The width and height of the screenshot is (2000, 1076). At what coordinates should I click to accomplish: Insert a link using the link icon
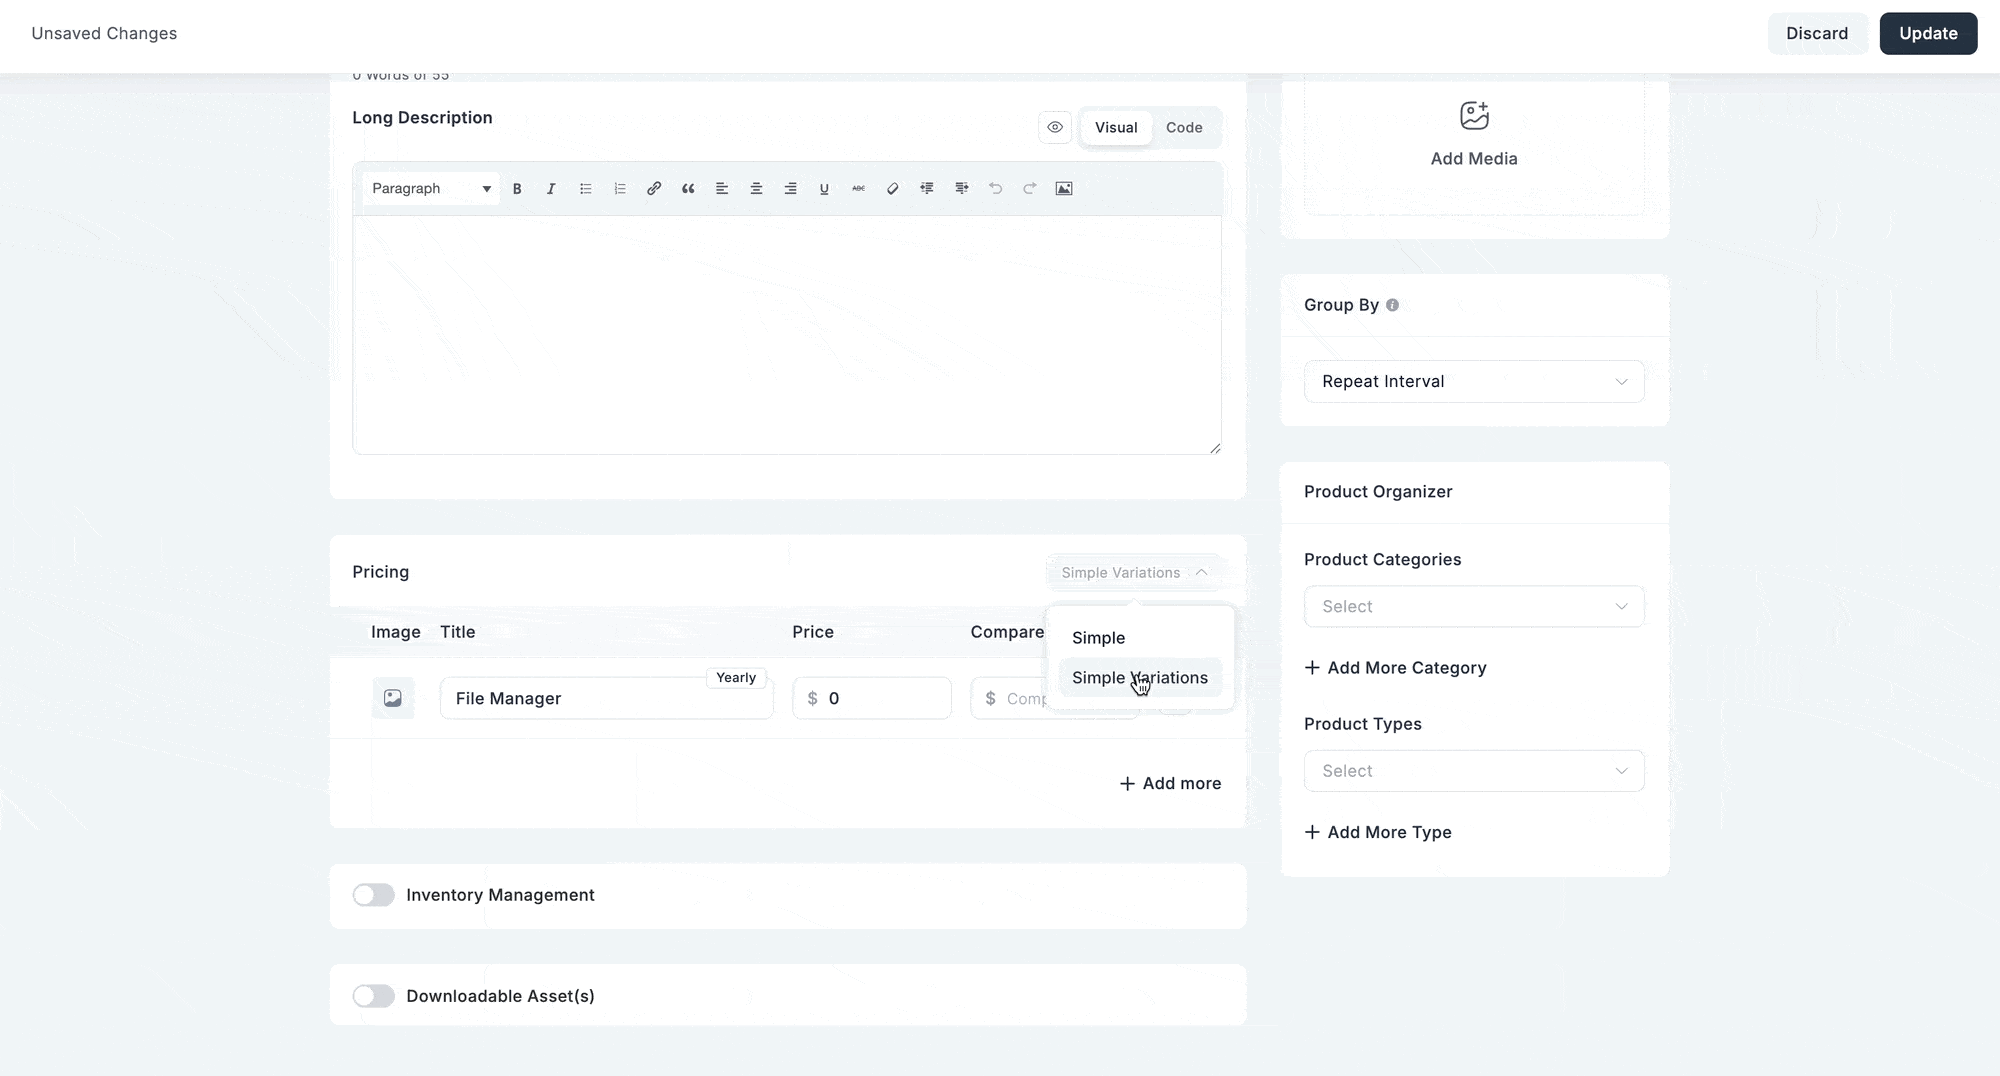[x=654, y=189]
